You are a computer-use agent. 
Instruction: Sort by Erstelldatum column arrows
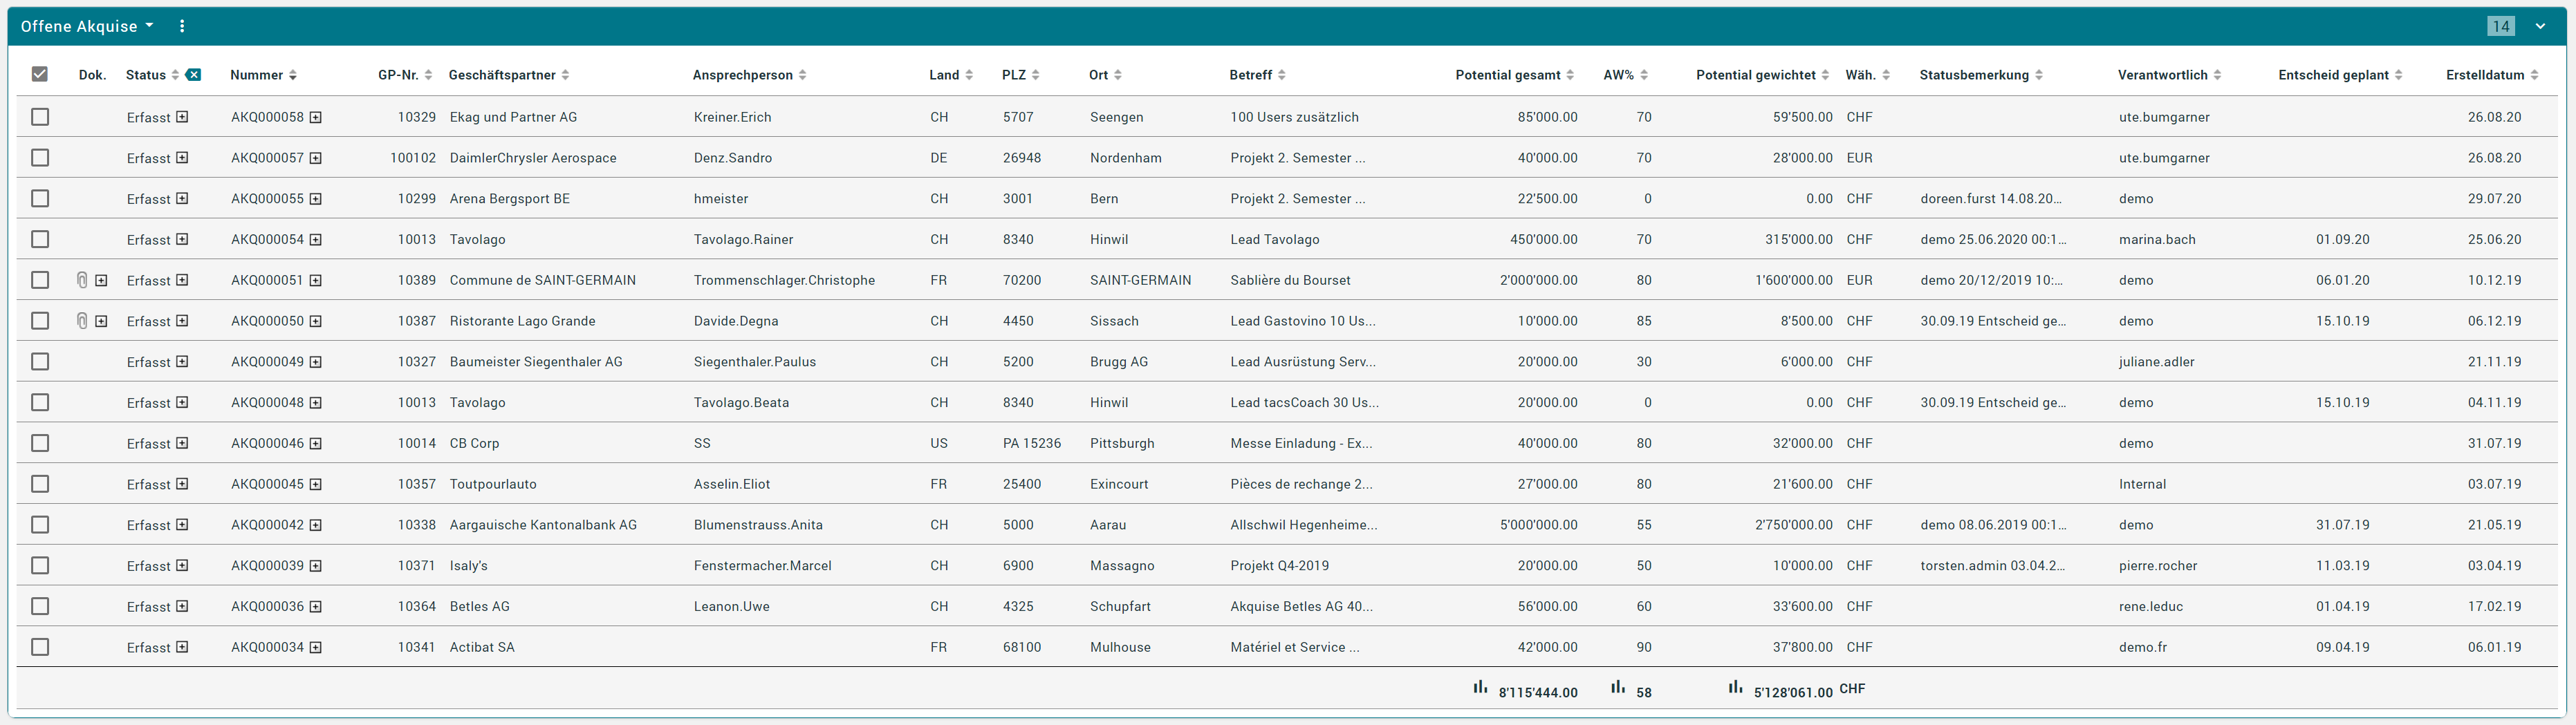[2534, 75]
